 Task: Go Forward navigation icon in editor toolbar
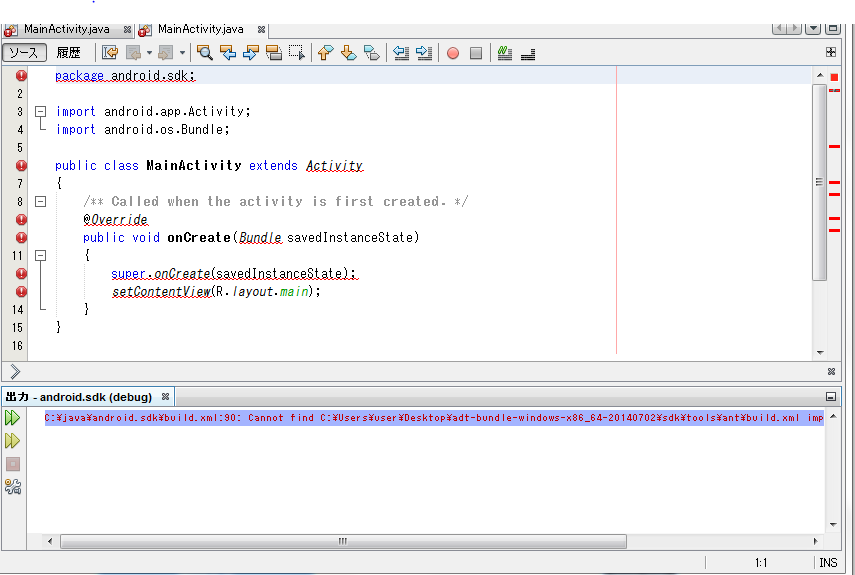166,53
